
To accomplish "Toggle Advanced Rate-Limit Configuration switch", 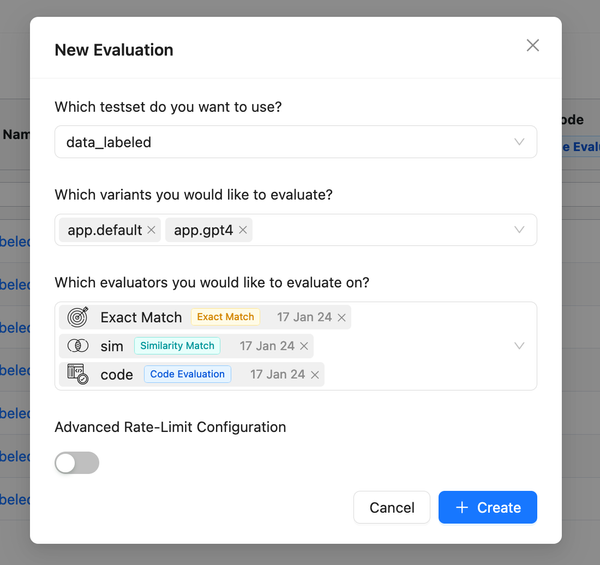I will click(x=77, y=463).
